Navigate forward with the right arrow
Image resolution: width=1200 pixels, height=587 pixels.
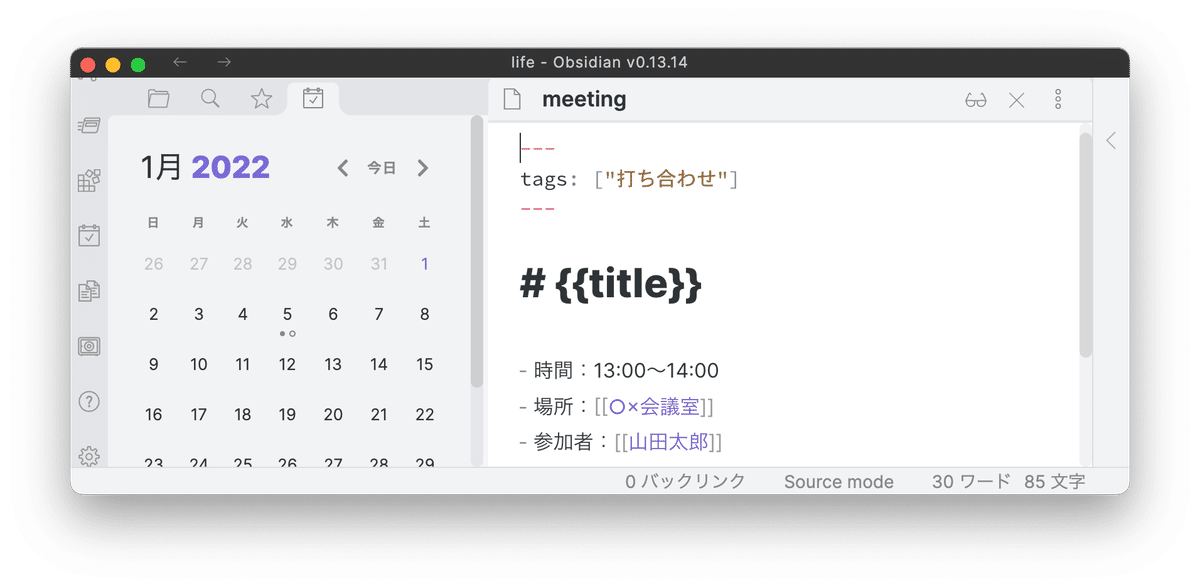pyautogui.click(x=224, y=62)
